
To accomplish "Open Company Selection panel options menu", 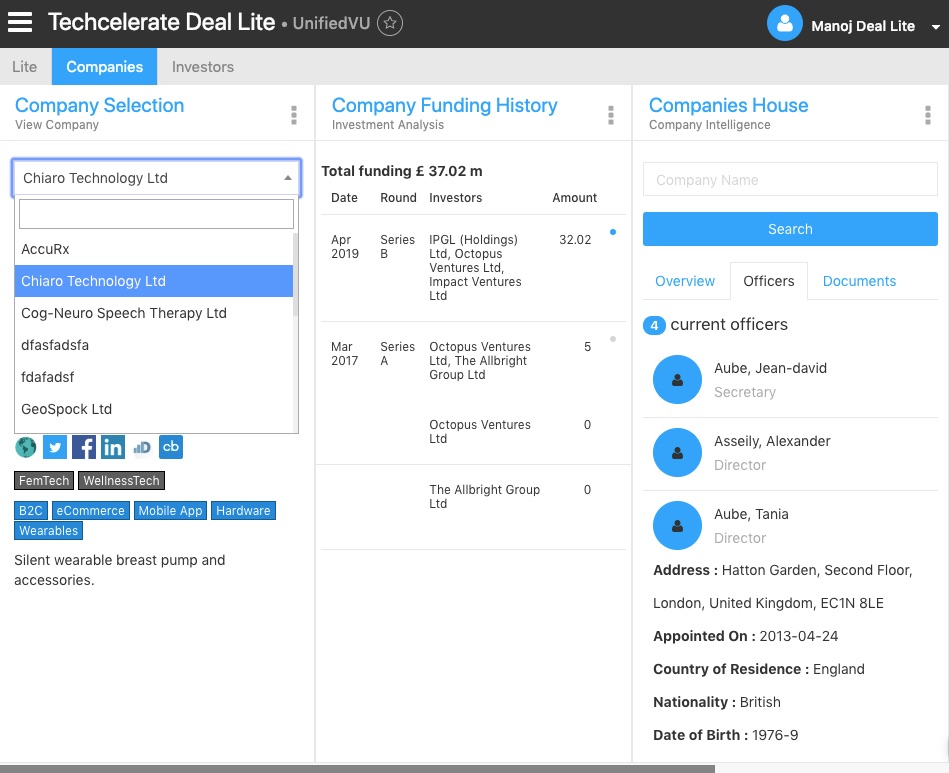I will pos(294,115).
